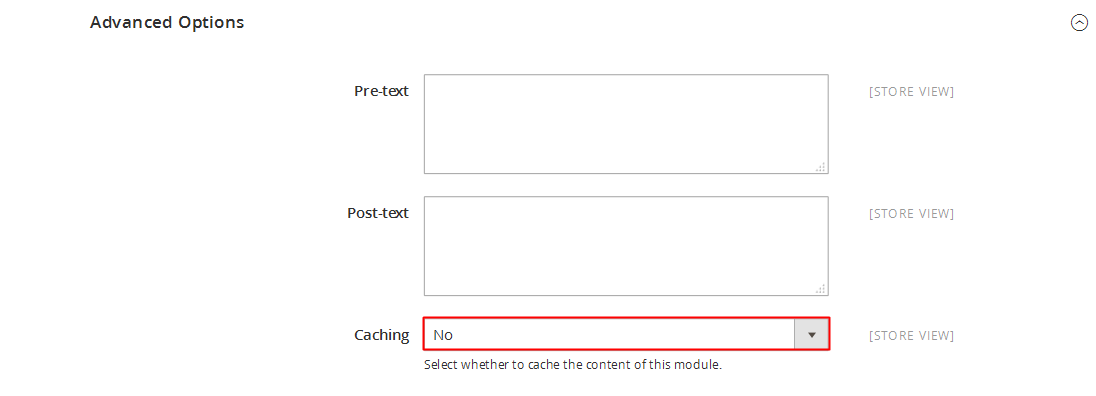
Task: Click the Pre-text field label
Action: (x=382, y=91)
